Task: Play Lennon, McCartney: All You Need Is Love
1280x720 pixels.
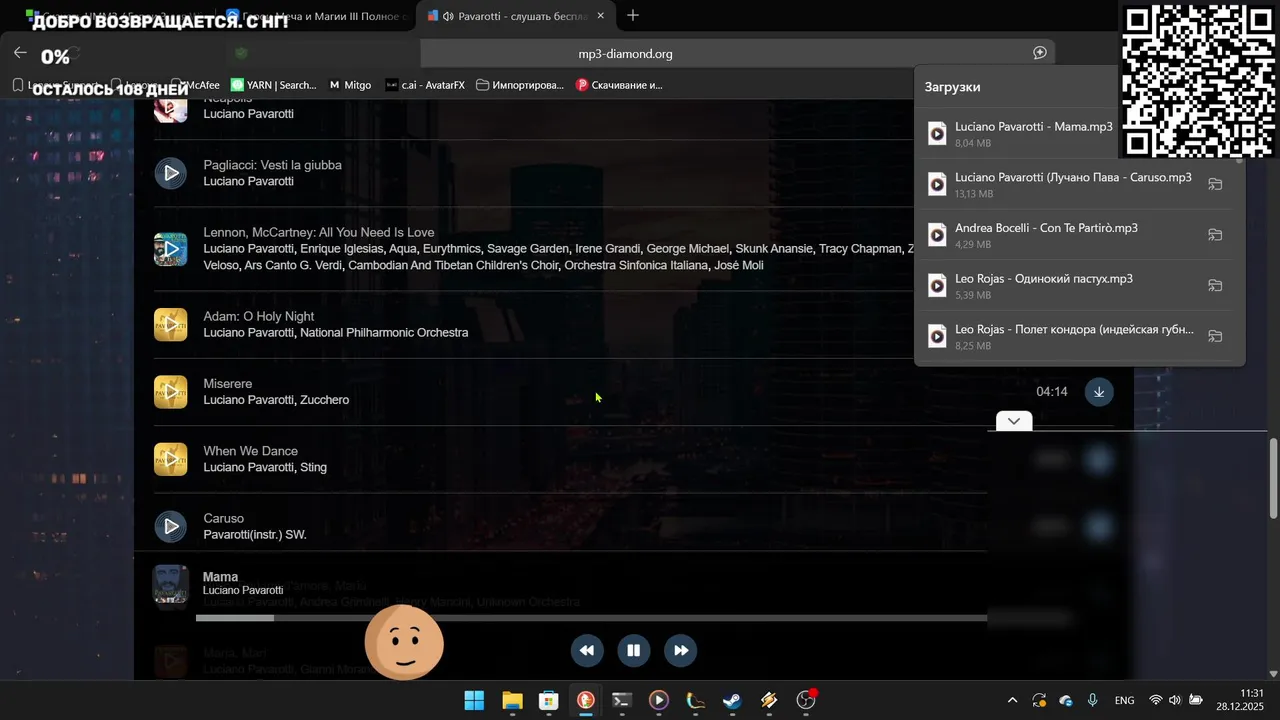Action: [x=171, y=249]
